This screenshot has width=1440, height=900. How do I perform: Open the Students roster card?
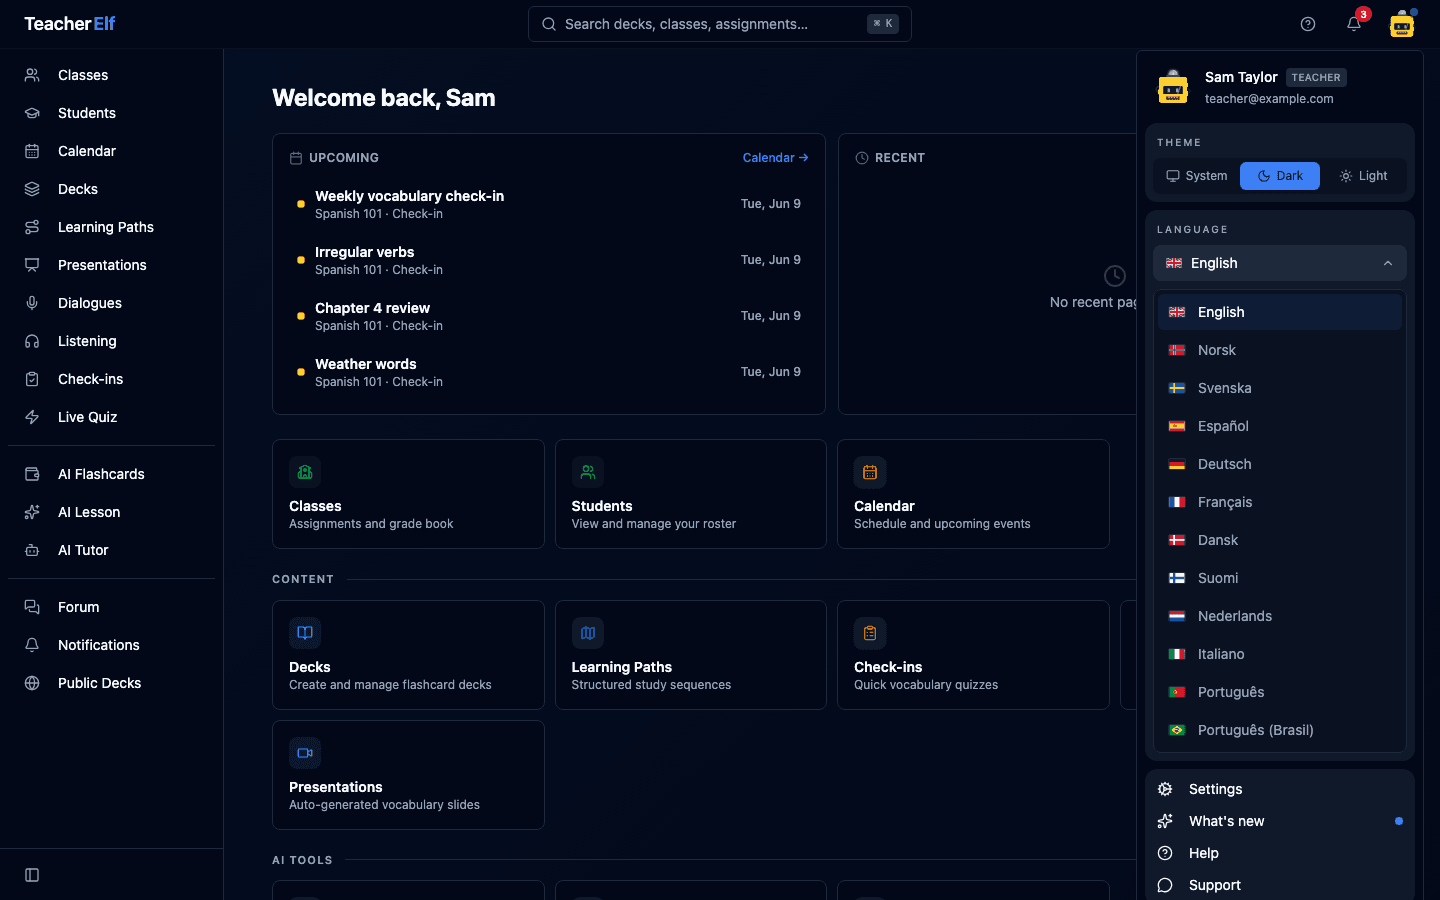[x=691, y=494]
